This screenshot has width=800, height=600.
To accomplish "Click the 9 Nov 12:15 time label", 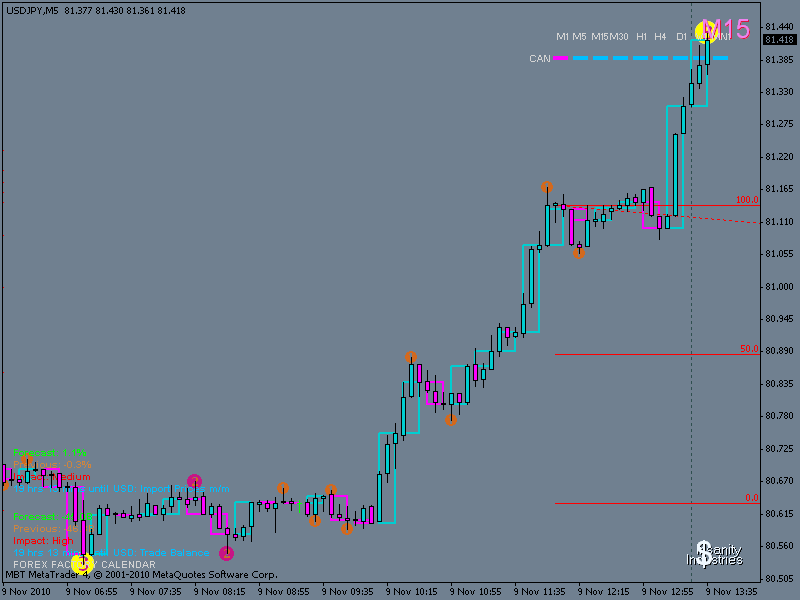I will 604,592.
